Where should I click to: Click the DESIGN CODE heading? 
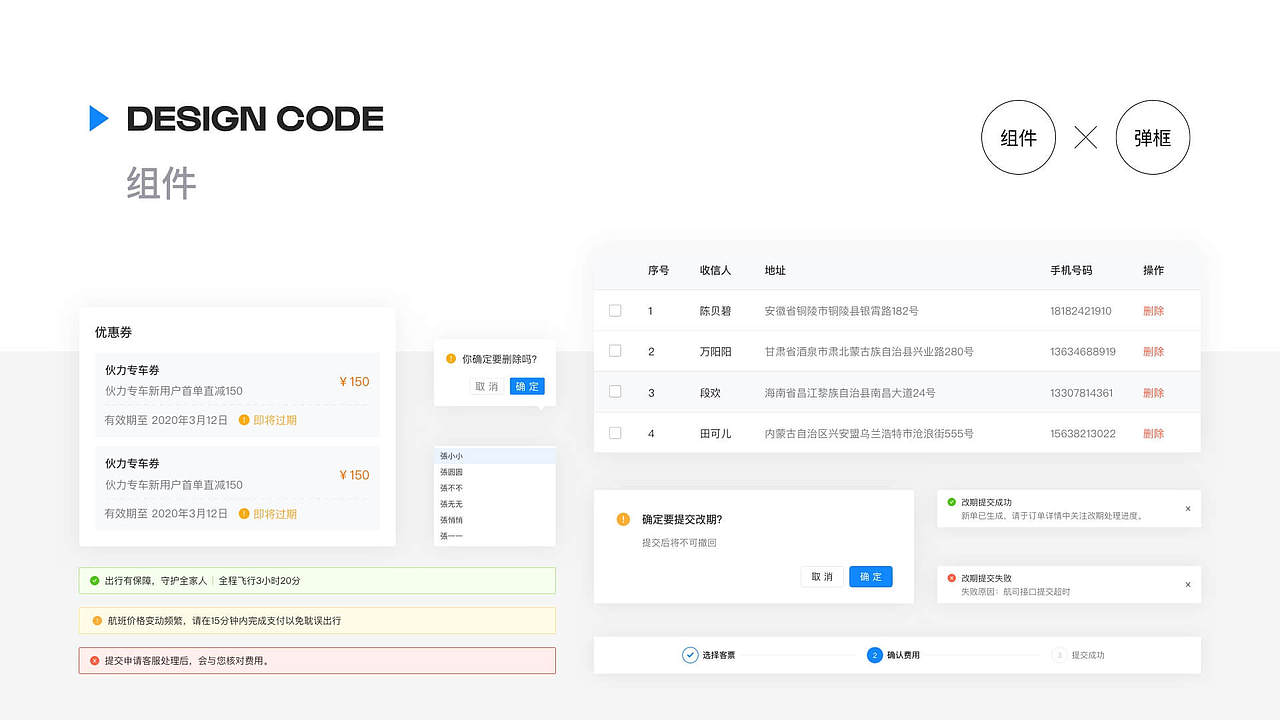[x=255, y=119]
